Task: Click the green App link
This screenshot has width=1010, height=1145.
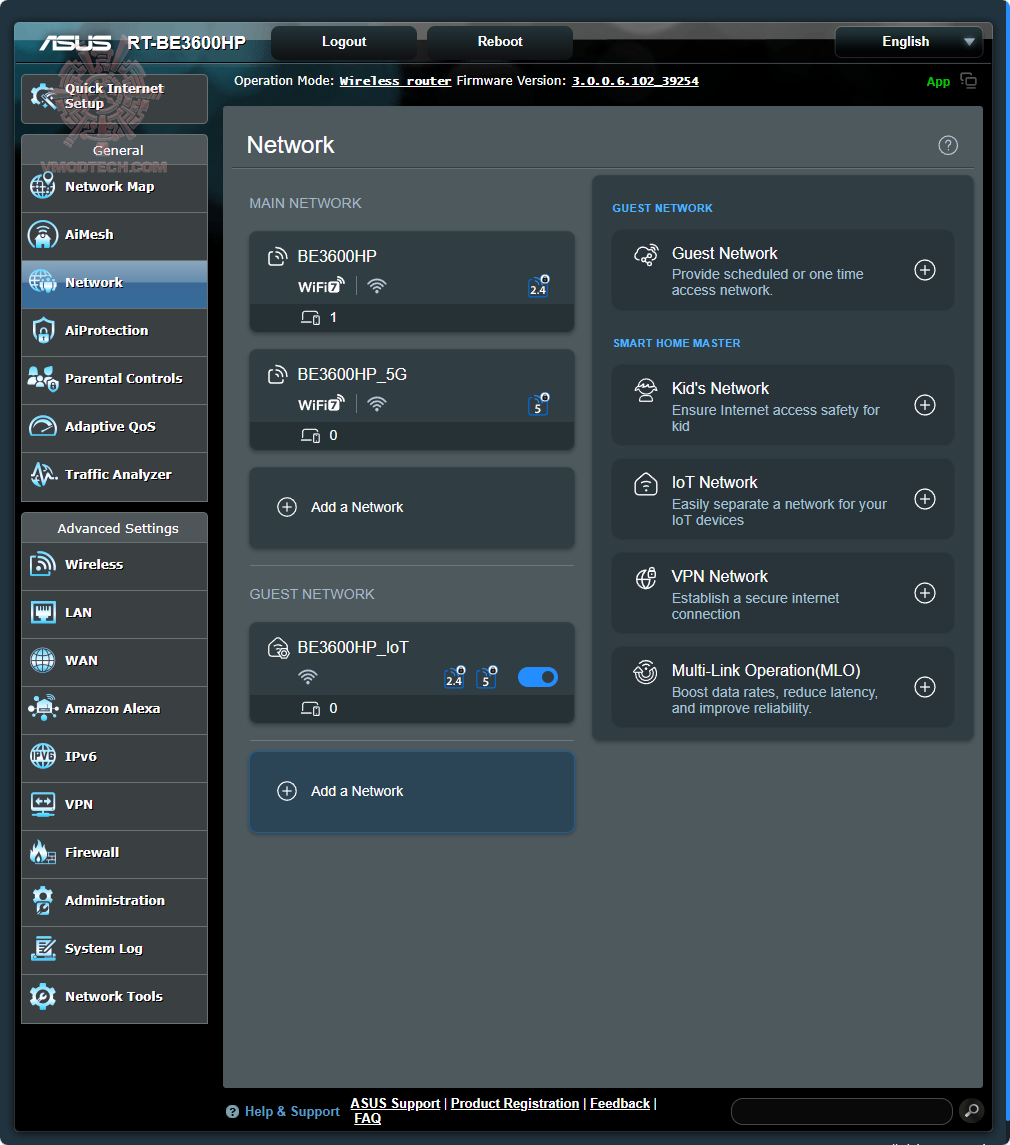Action: 938,82
